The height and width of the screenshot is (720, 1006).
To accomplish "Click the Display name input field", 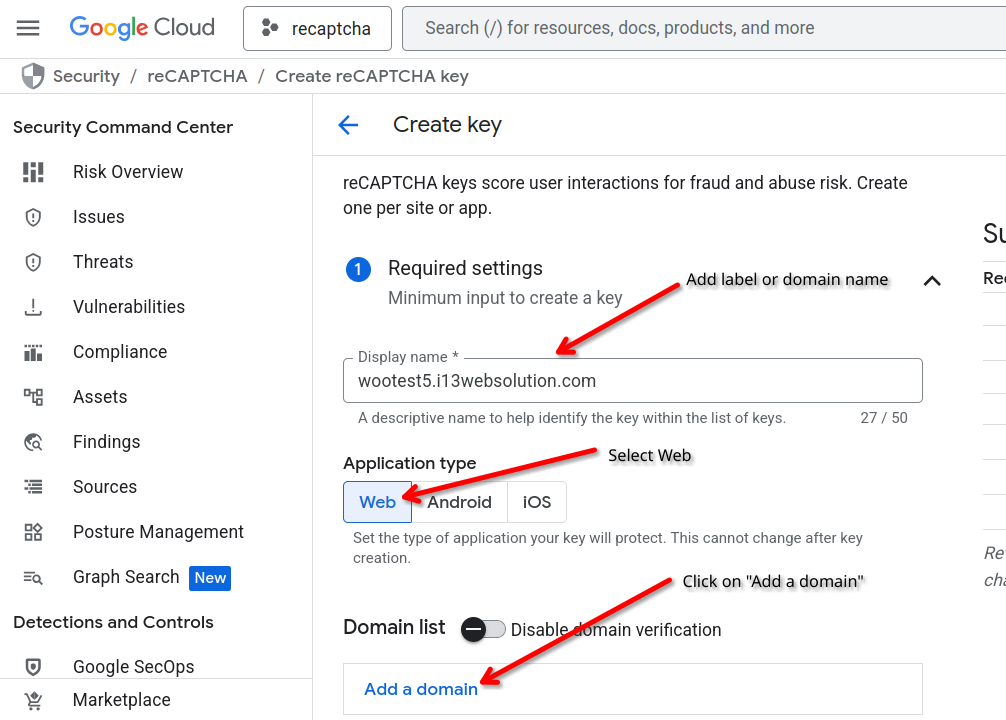I will click(x=633, y=381).
